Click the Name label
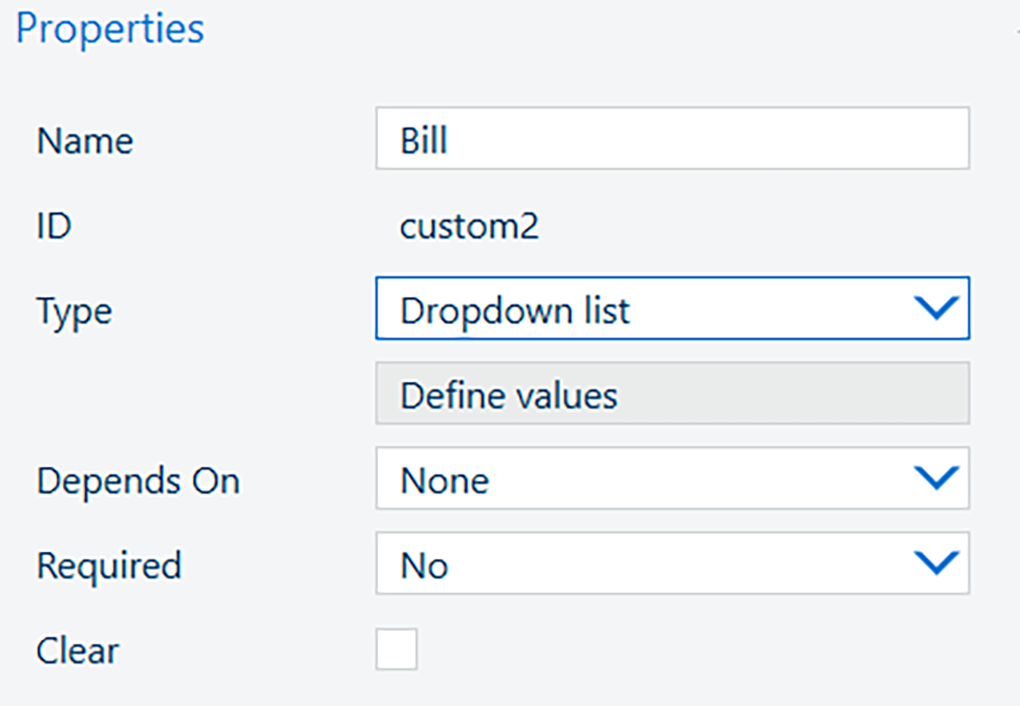This screenshot has height=706, width=1020. (x=85, y=141)
